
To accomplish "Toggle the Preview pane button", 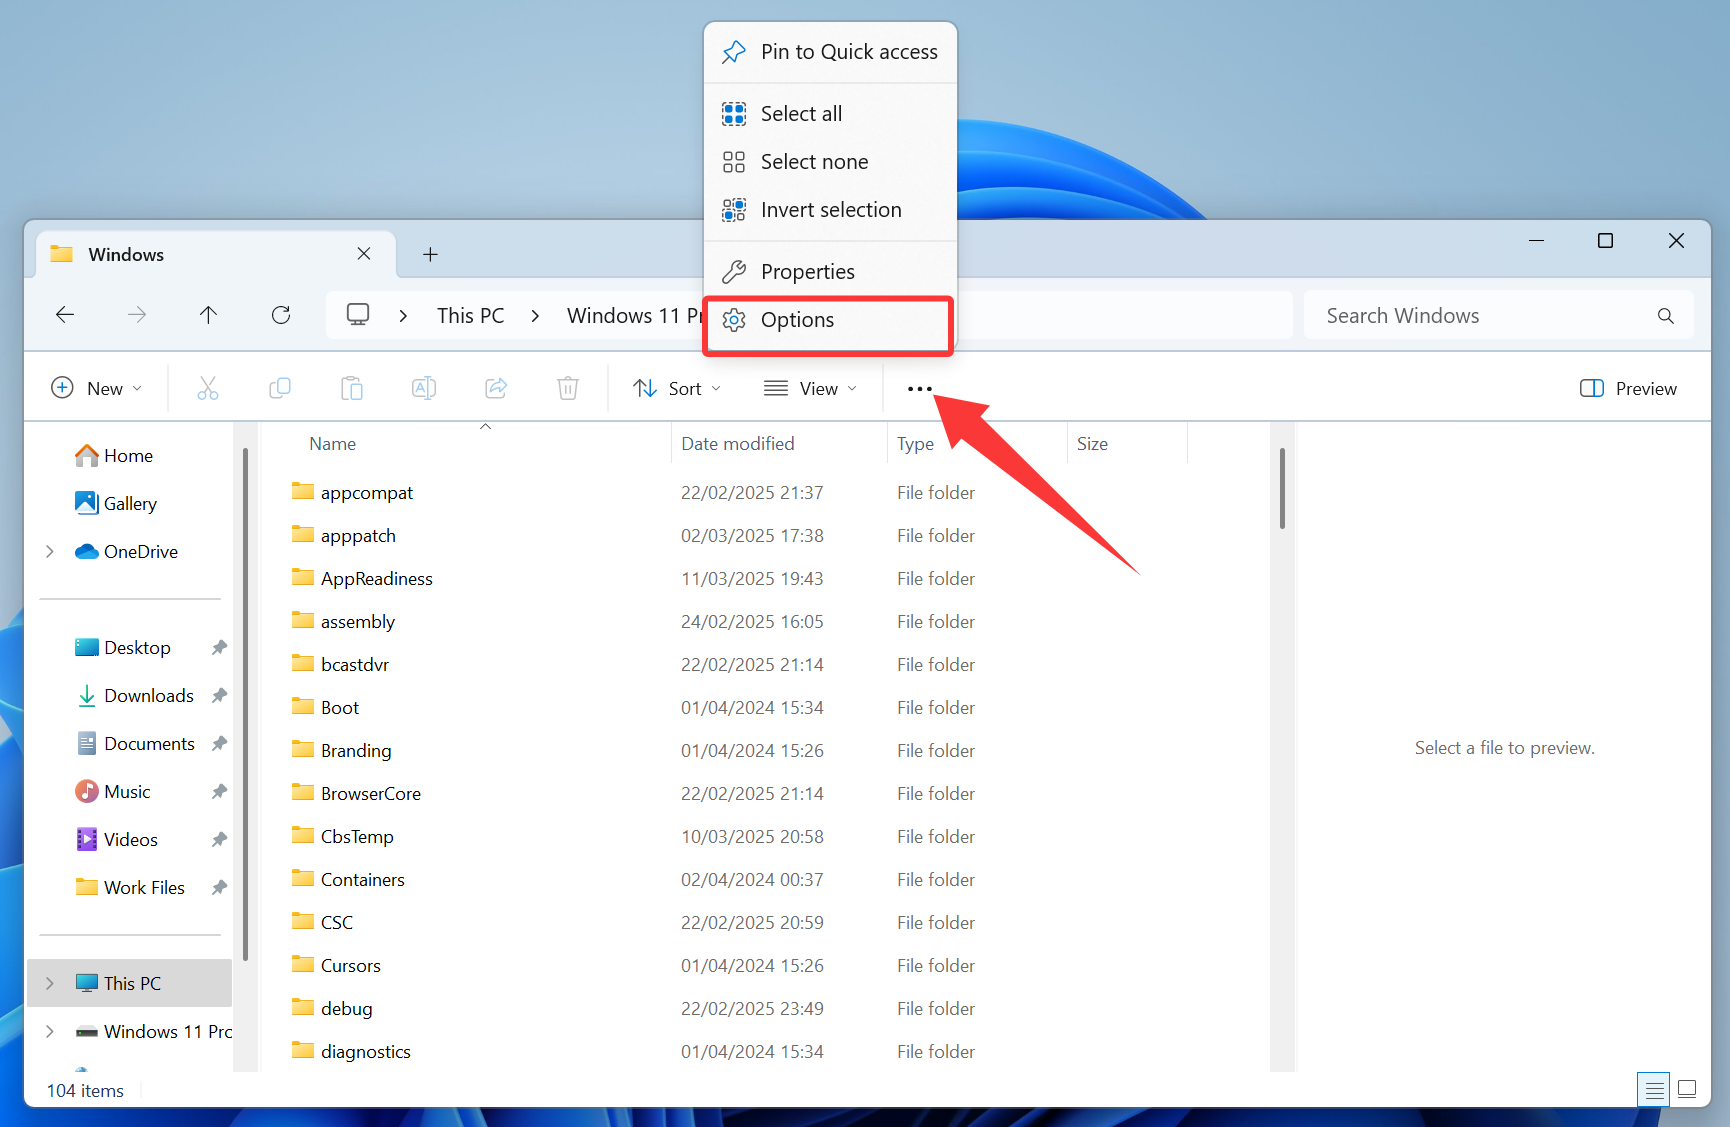I will point(1628,388).
